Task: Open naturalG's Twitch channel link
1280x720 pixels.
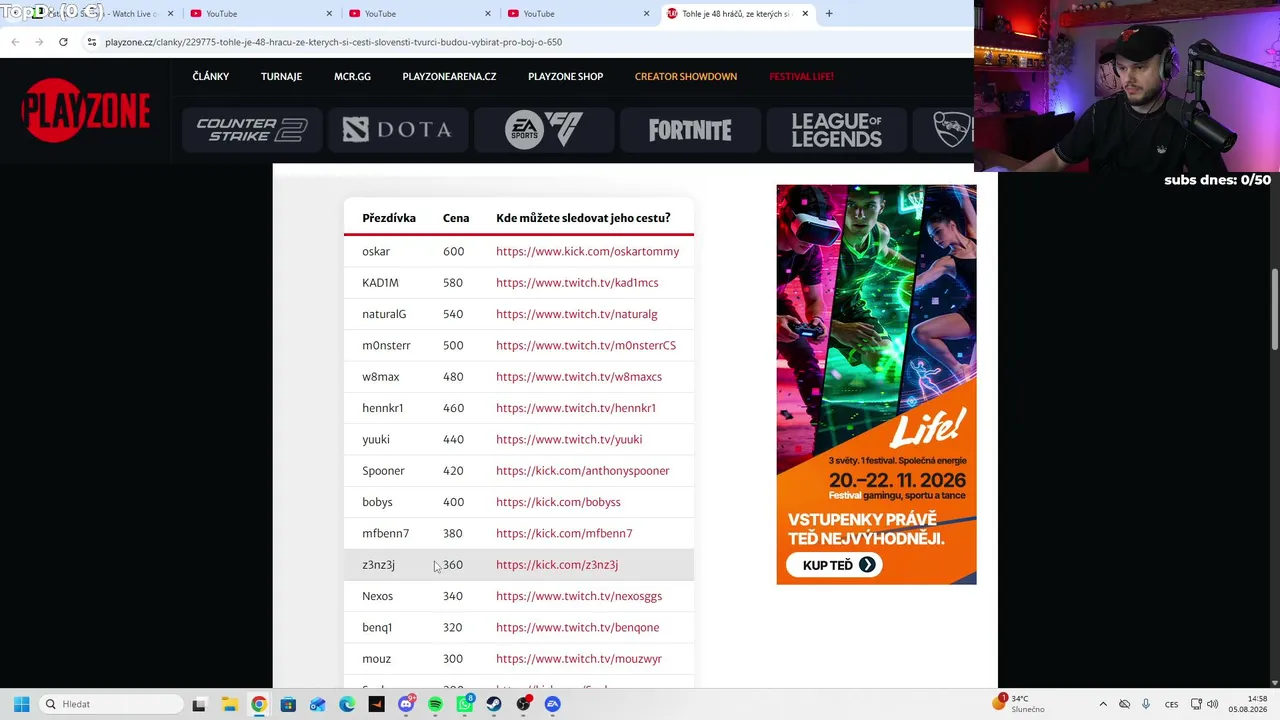Action: 577,314
